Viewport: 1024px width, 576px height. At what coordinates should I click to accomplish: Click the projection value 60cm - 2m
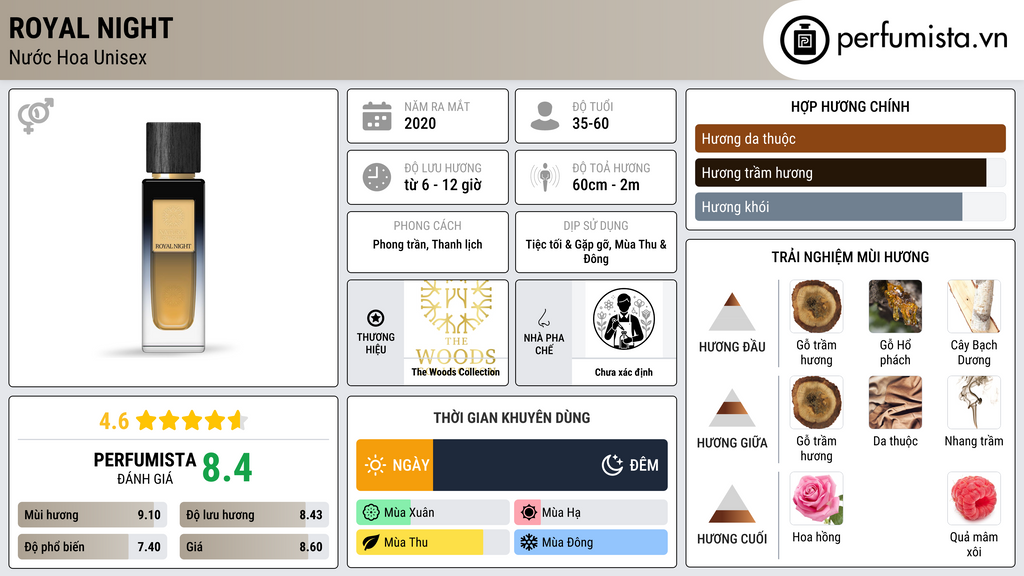[606, 185]
